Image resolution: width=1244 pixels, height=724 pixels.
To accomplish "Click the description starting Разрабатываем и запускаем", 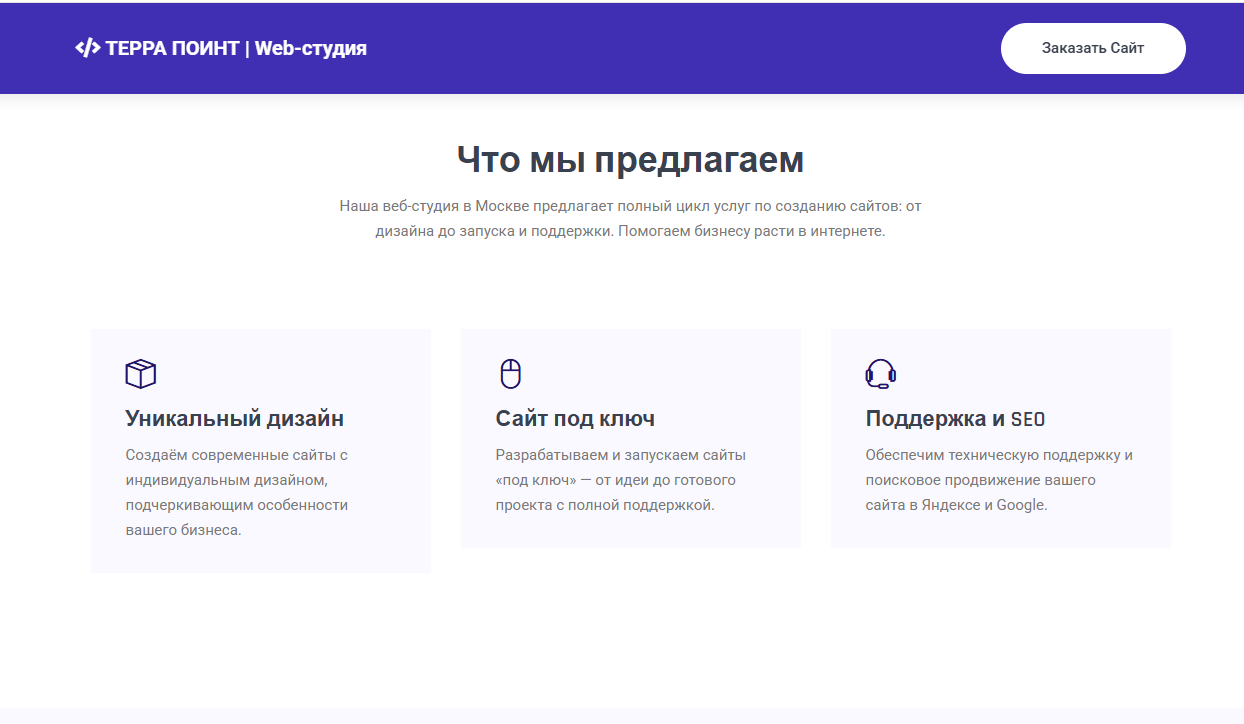I will pos(621,480).
